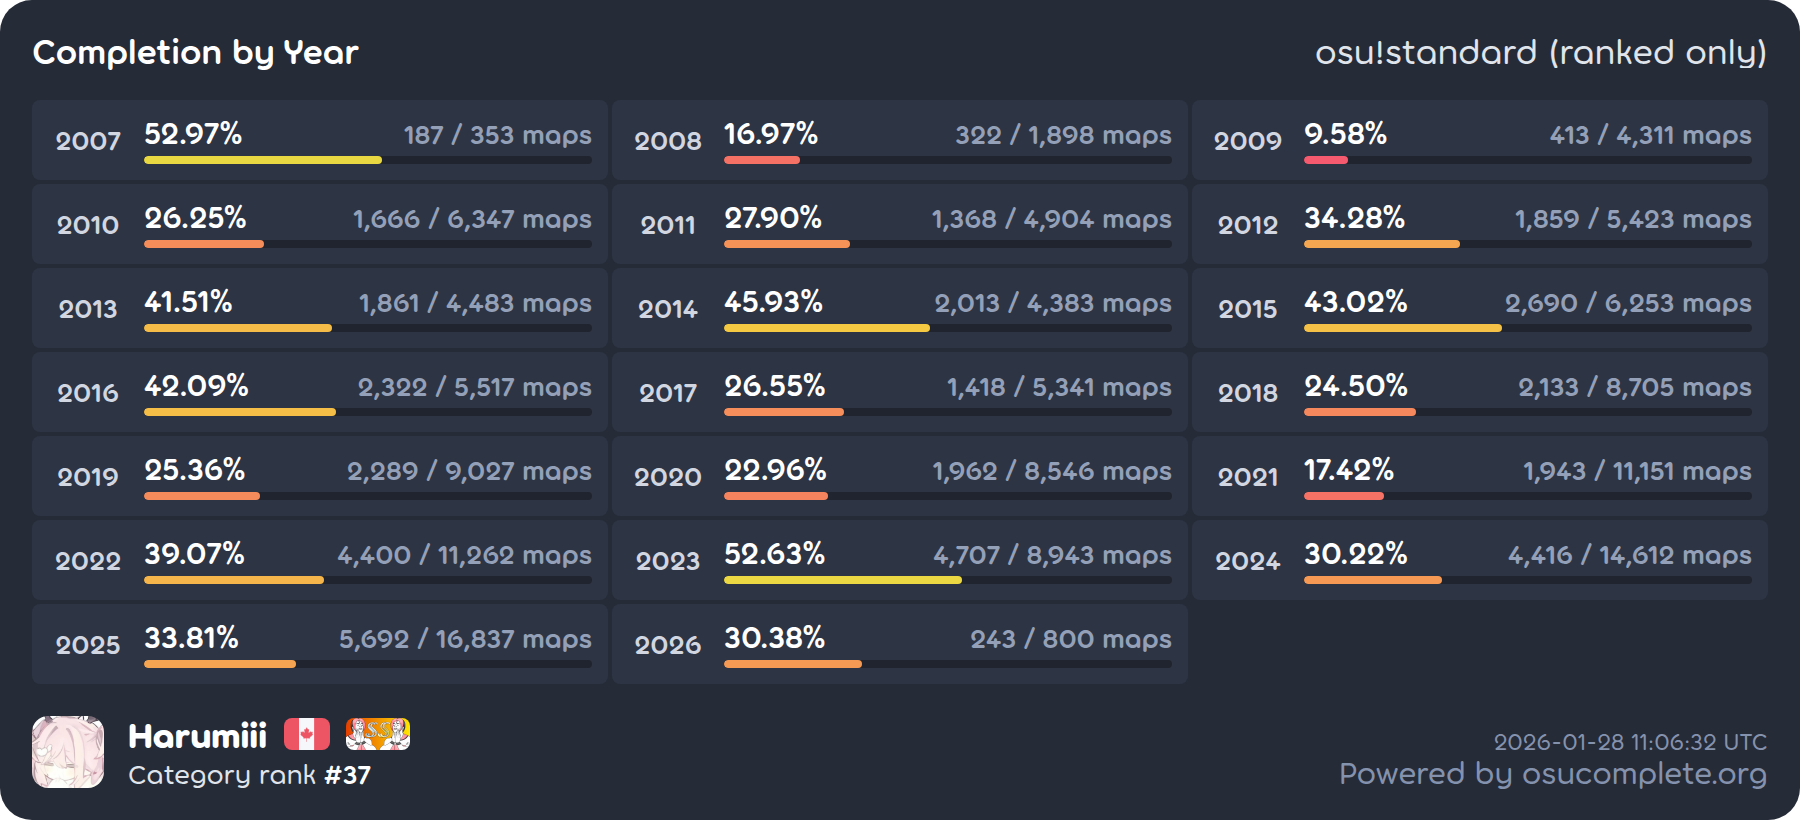1800x820 pixels.
Task: Click the 2024 map count 4,416 / 14,612
Action: [x=1629, y=555]
